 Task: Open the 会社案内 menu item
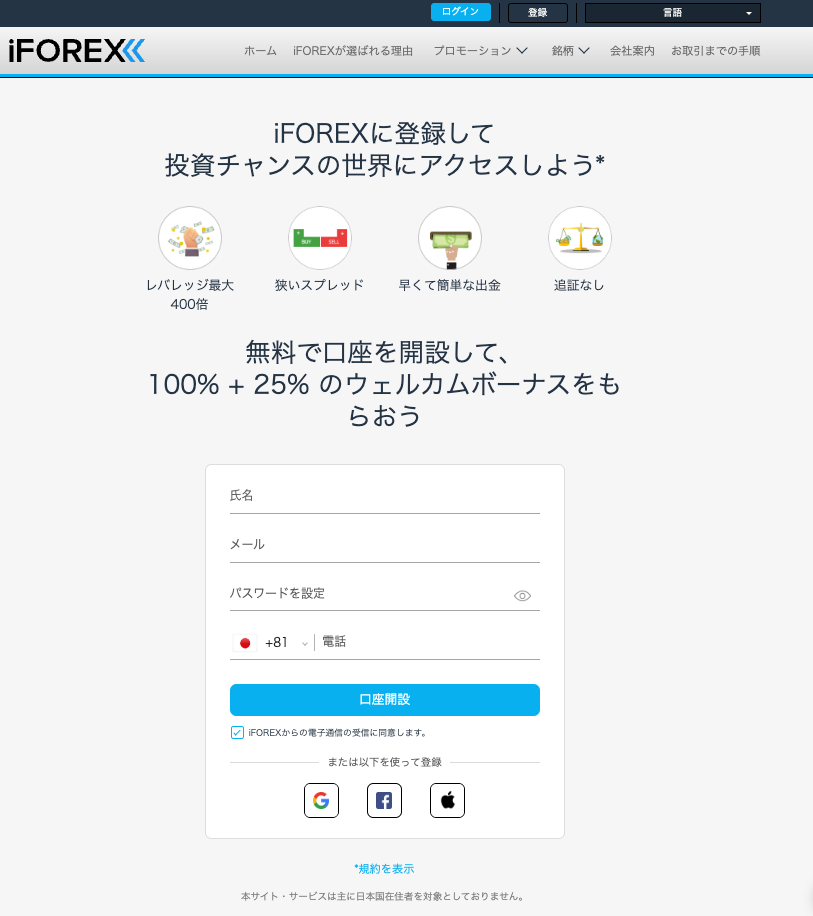632,50
